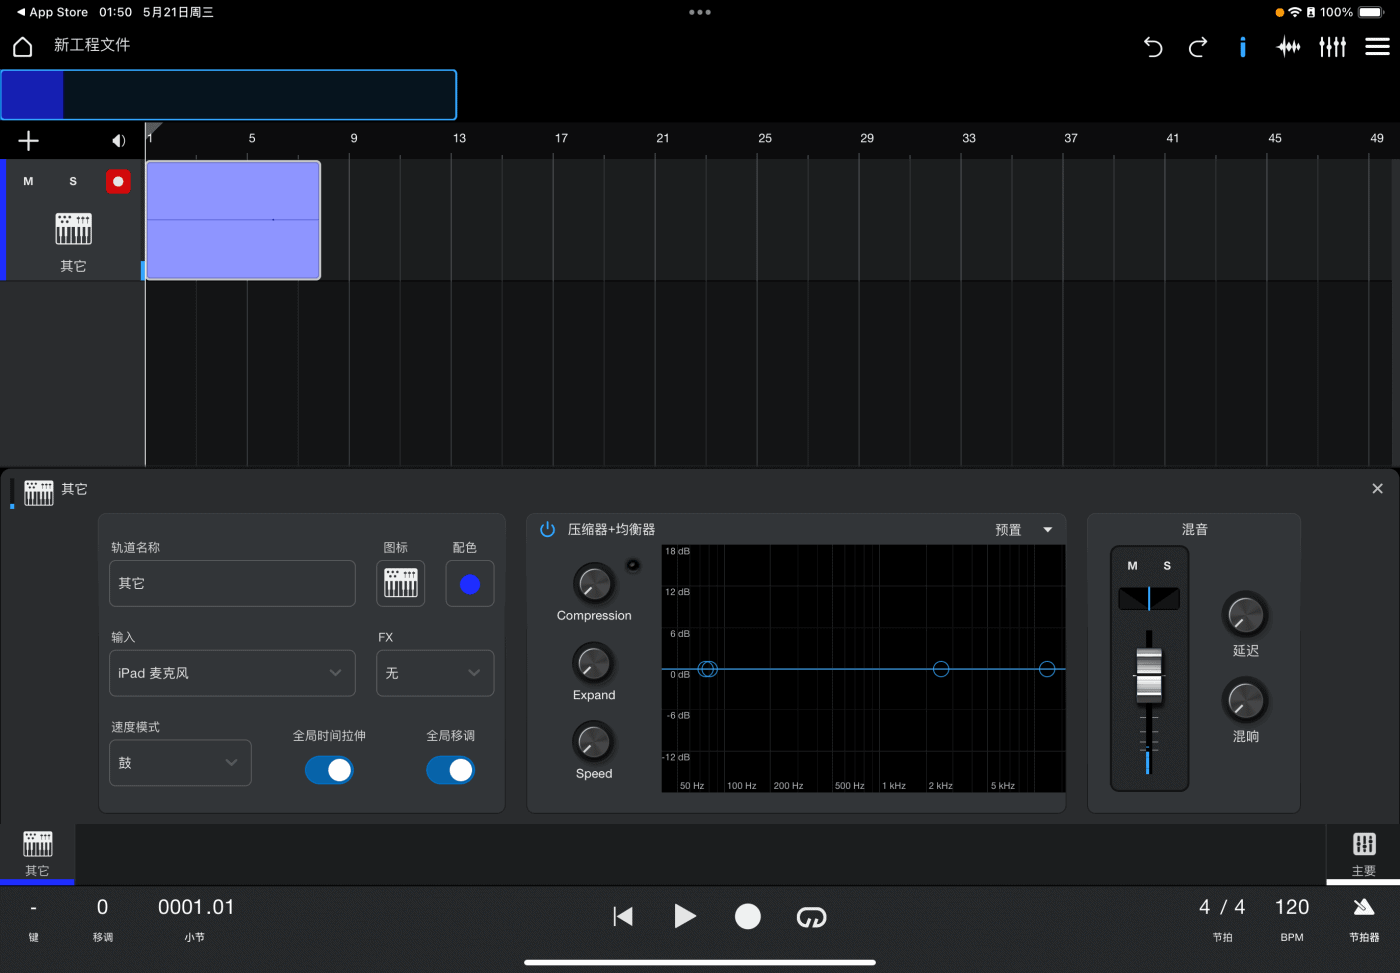Open the waveform editor icon
Viewport: 1400px width, 973px height.
(x=1289, y=47)
